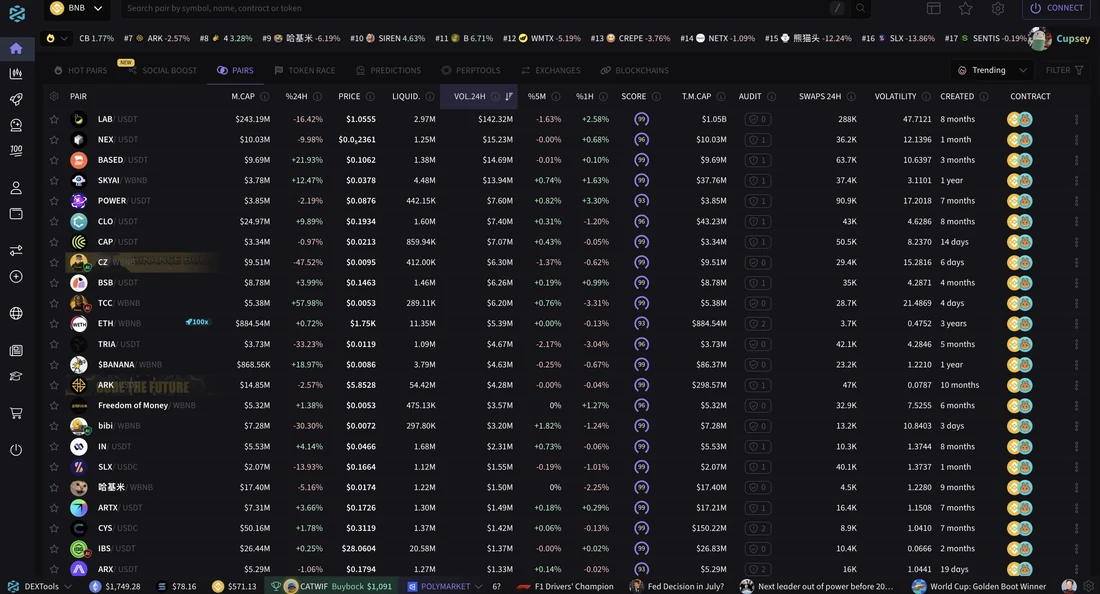Screen dimensions: 1100x594
Task: Open the layout panel icon in header
Action: 933,8
